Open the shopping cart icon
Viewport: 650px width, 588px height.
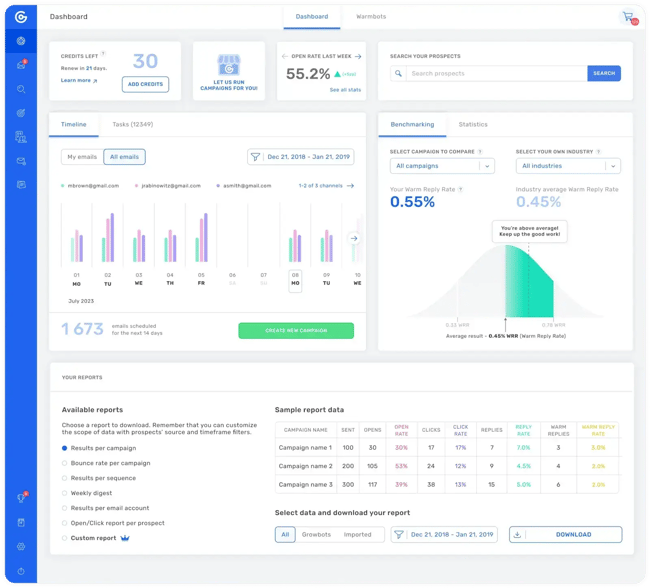coord(629,17)
